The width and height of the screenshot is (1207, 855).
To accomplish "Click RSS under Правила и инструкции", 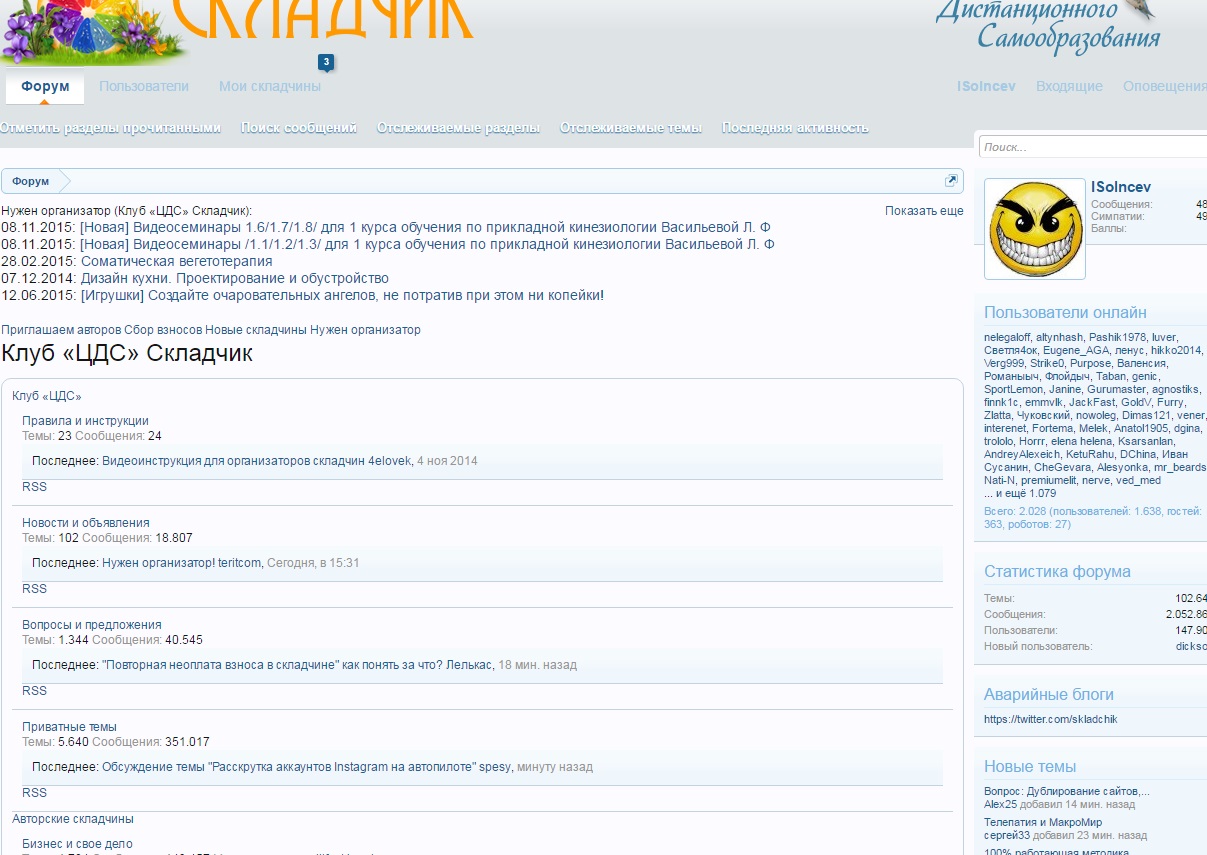I will (x=34, y=487).
